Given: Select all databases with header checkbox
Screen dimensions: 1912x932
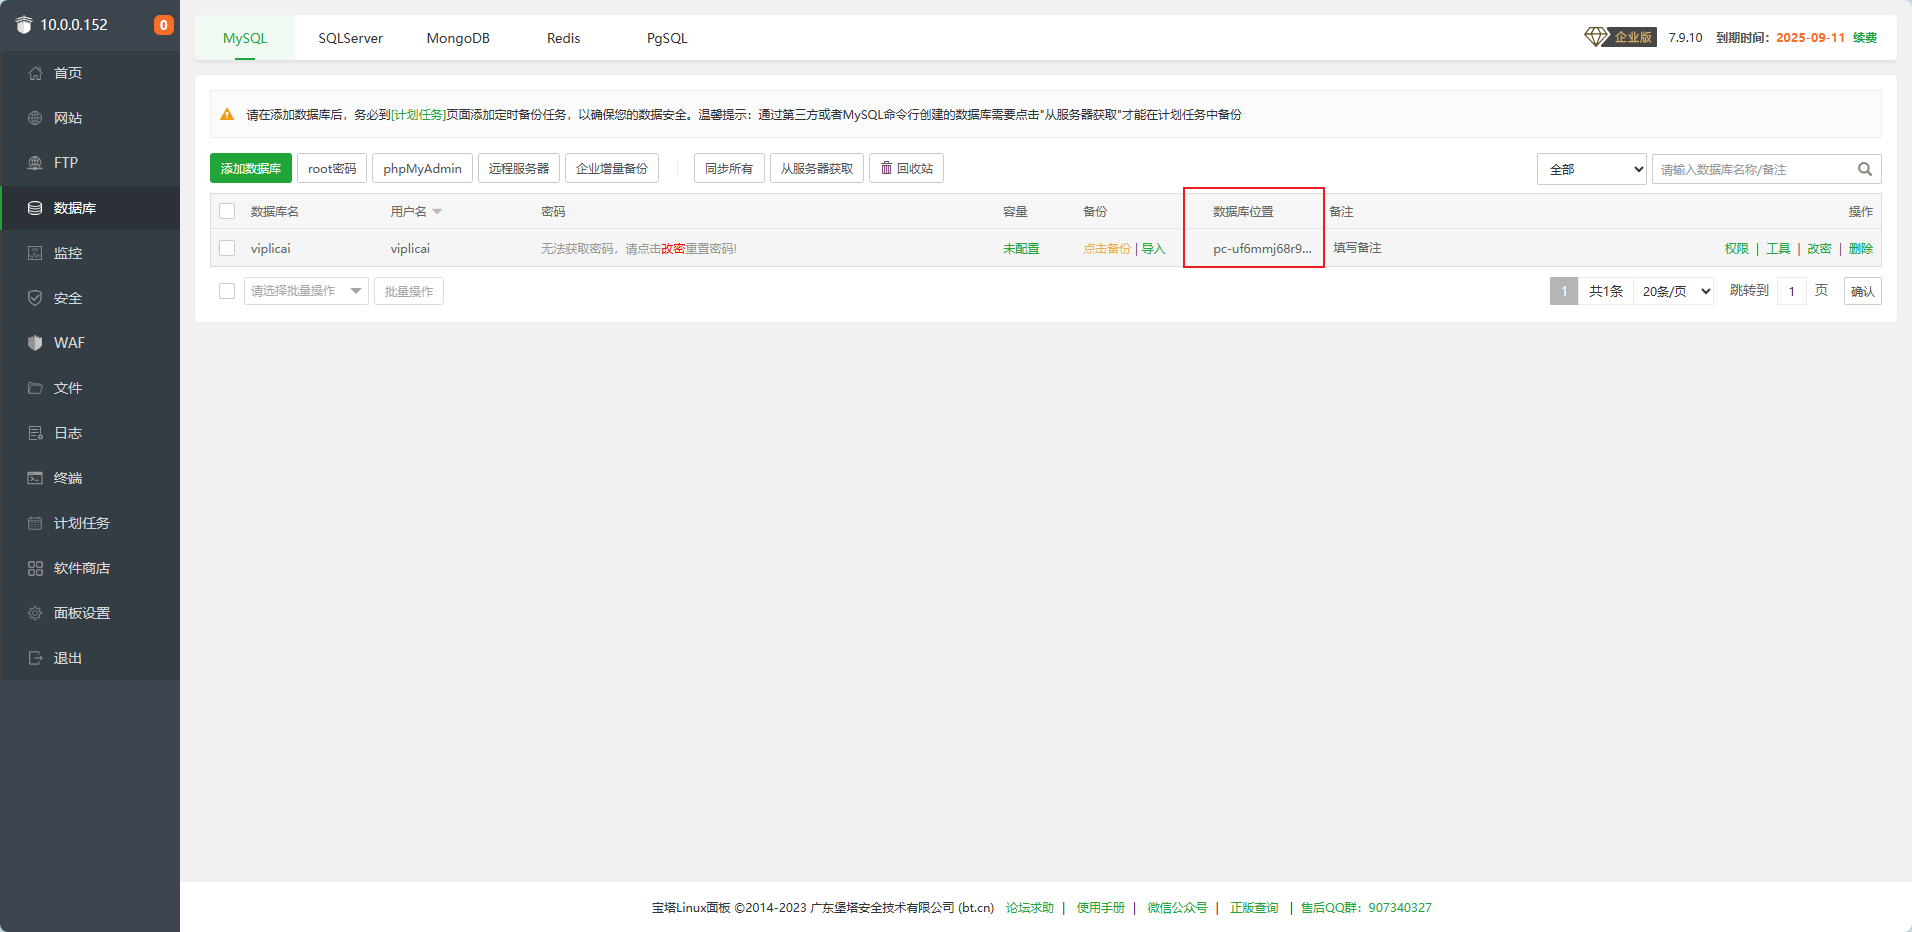Looking at the screenshot, I should 227,211.
